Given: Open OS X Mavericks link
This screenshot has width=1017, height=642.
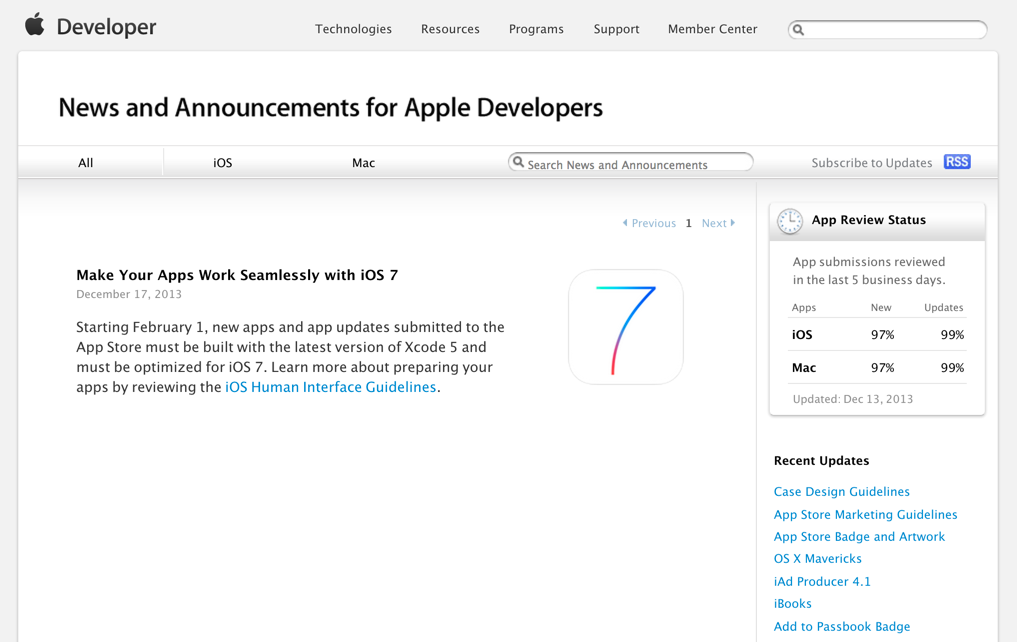Looking at the screenshot, I should (x=817, y=558).
